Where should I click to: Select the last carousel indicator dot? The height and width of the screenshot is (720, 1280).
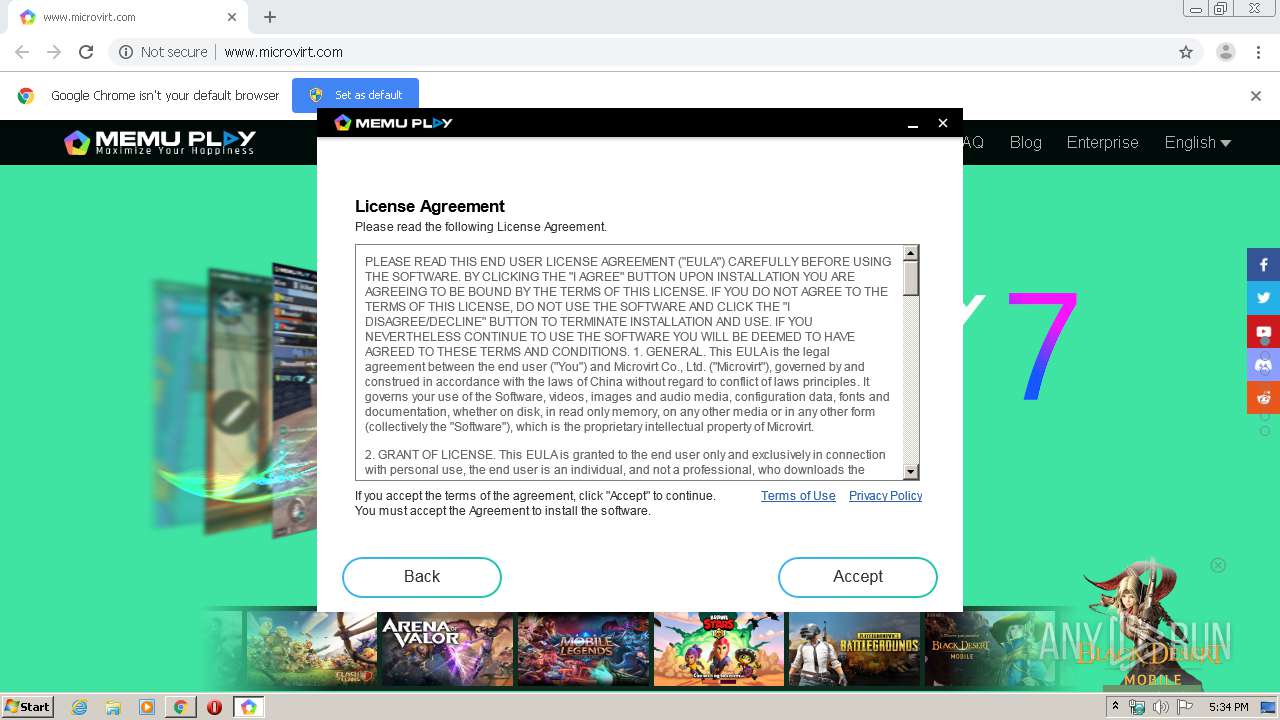point(1265,431)
